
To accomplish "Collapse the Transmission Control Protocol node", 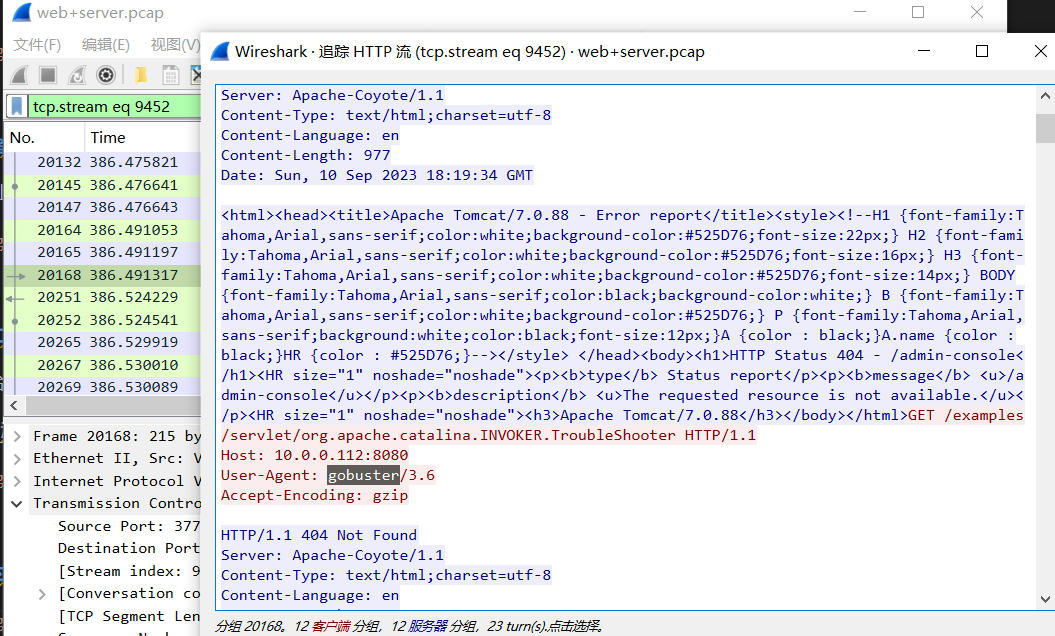I will (16, 503).
